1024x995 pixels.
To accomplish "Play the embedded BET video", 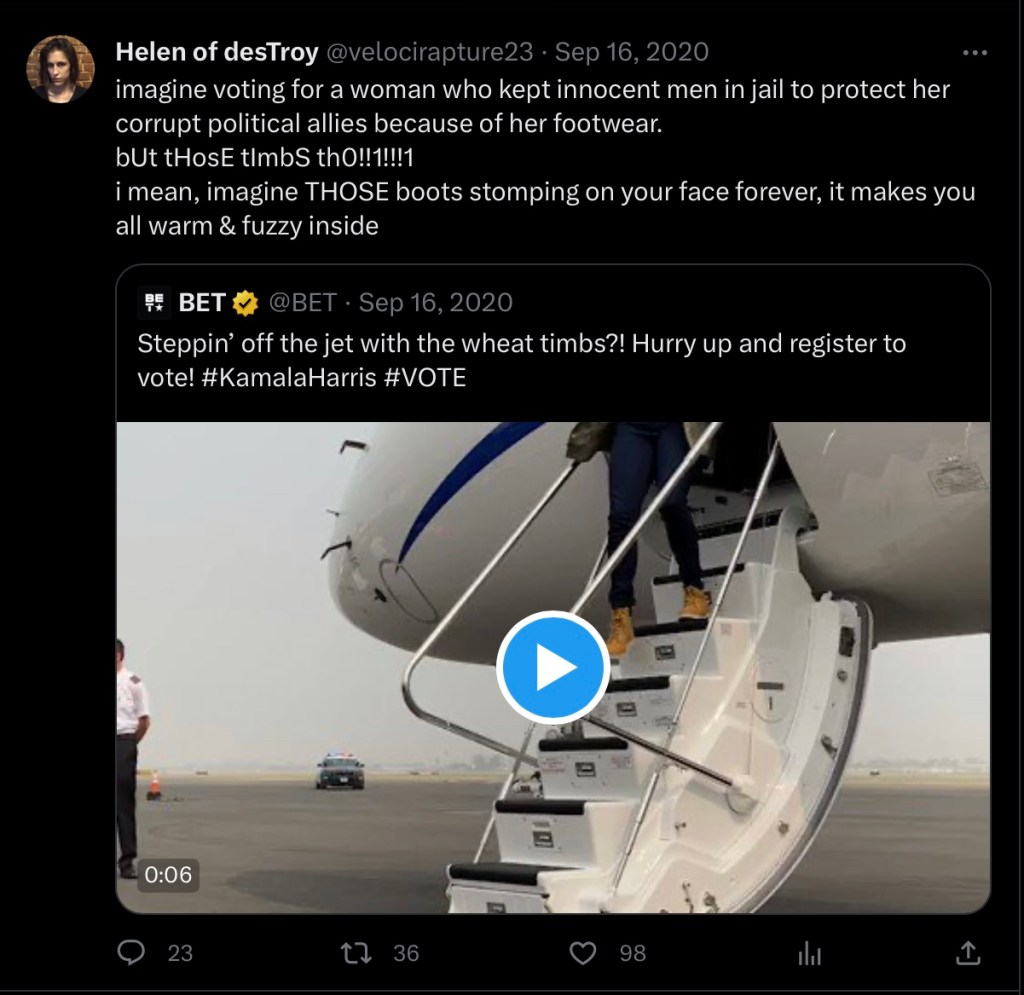I will pyautogui.click(x=553, y=668).
